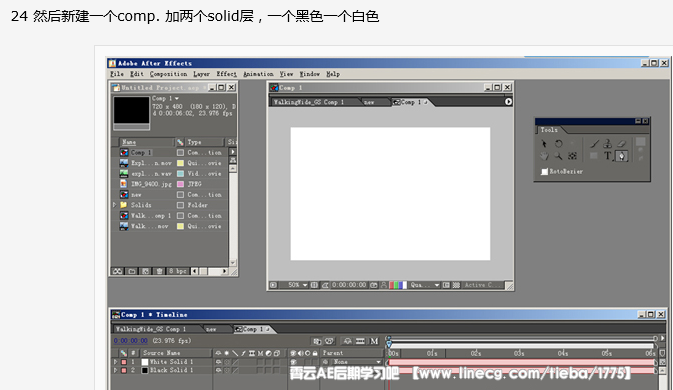
Task: Expand the Solids folder in project
Action: click(x=115, y=205)
